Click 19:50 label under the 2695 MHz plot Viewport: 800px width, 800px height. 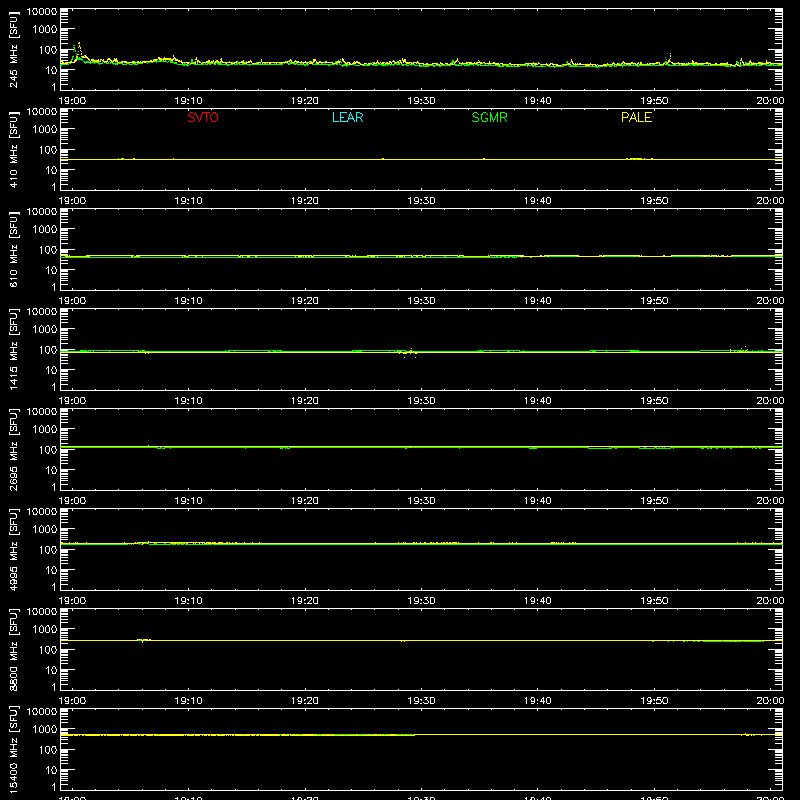click(x=654, y=501)
